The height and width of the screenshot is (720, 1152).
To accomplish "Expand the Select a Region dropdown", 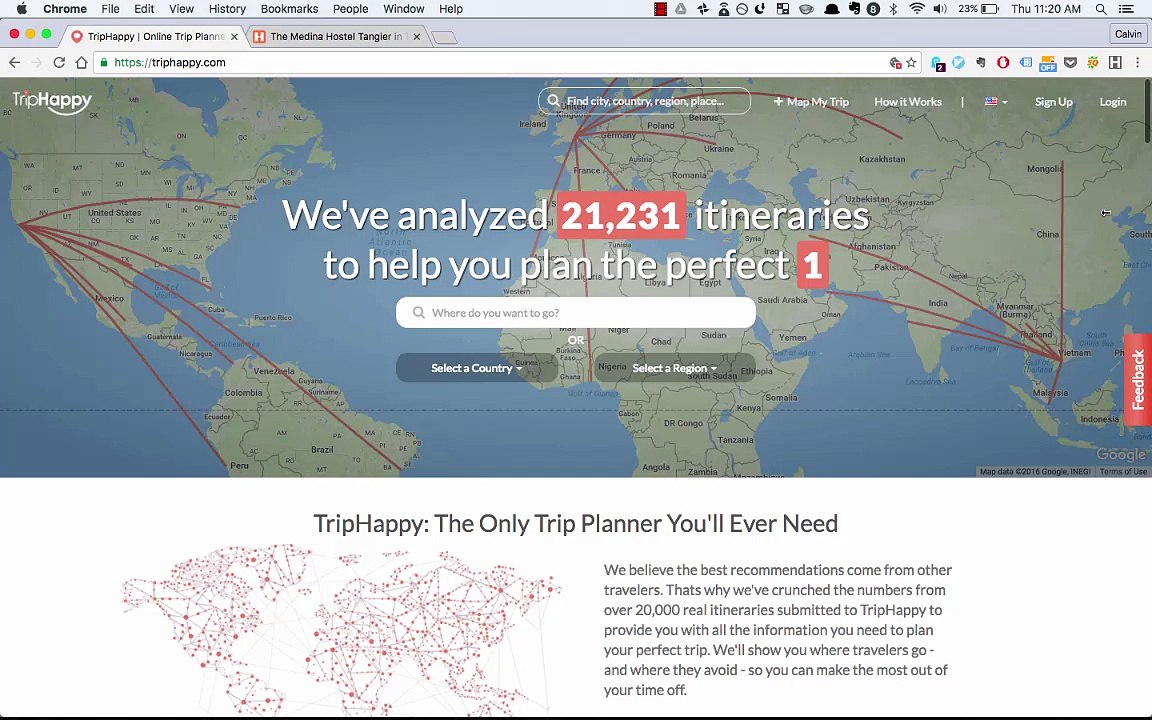I will point(674,368).
